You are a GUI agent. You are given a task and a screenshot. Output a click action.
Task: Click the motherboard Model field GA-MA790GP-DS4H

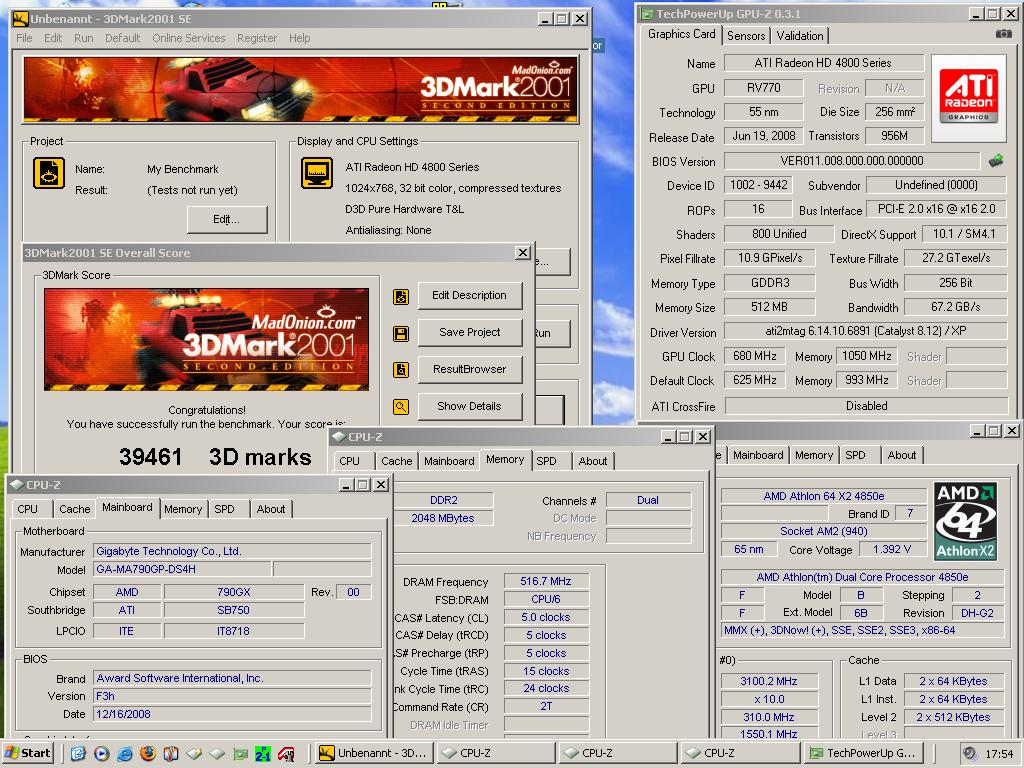(x=182, y=569)
